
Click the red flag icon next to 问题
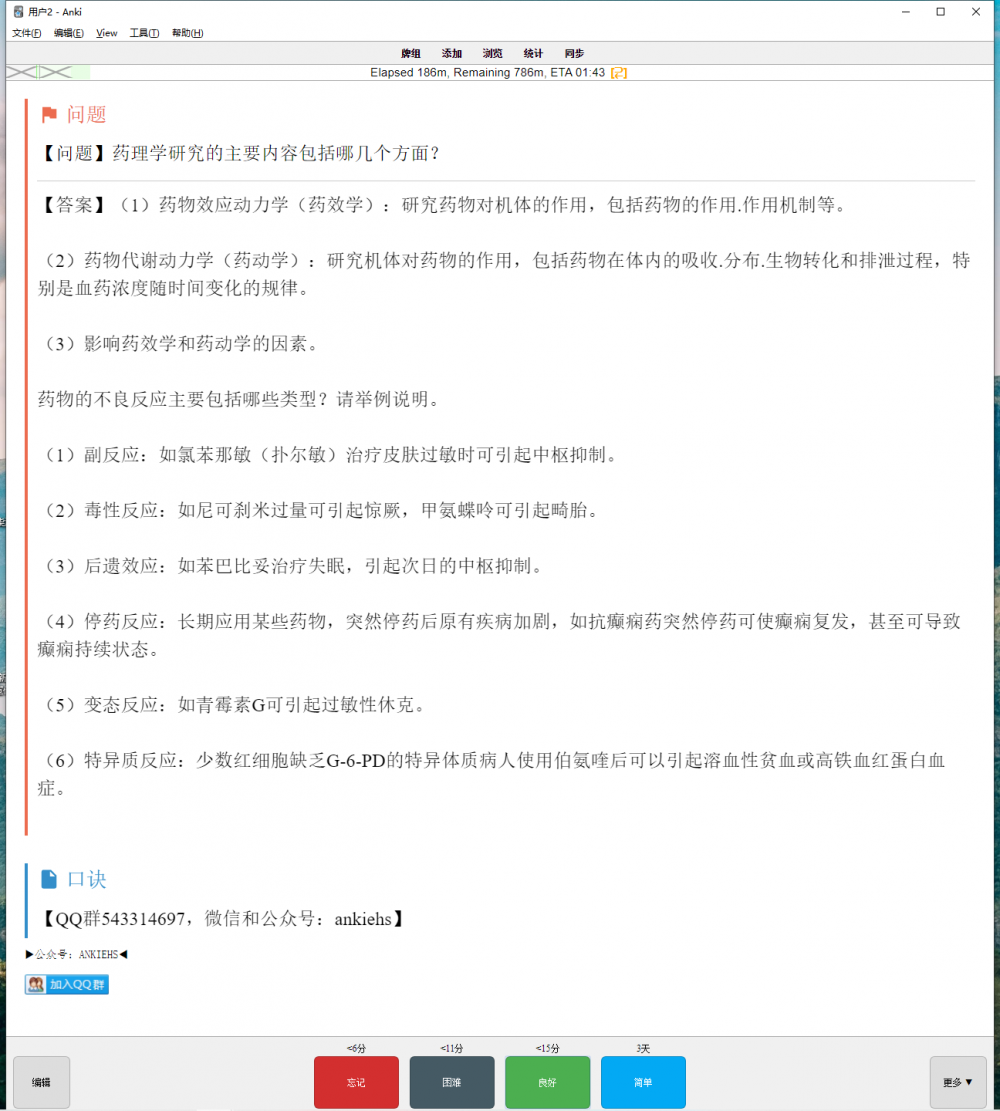pos(49,114)
